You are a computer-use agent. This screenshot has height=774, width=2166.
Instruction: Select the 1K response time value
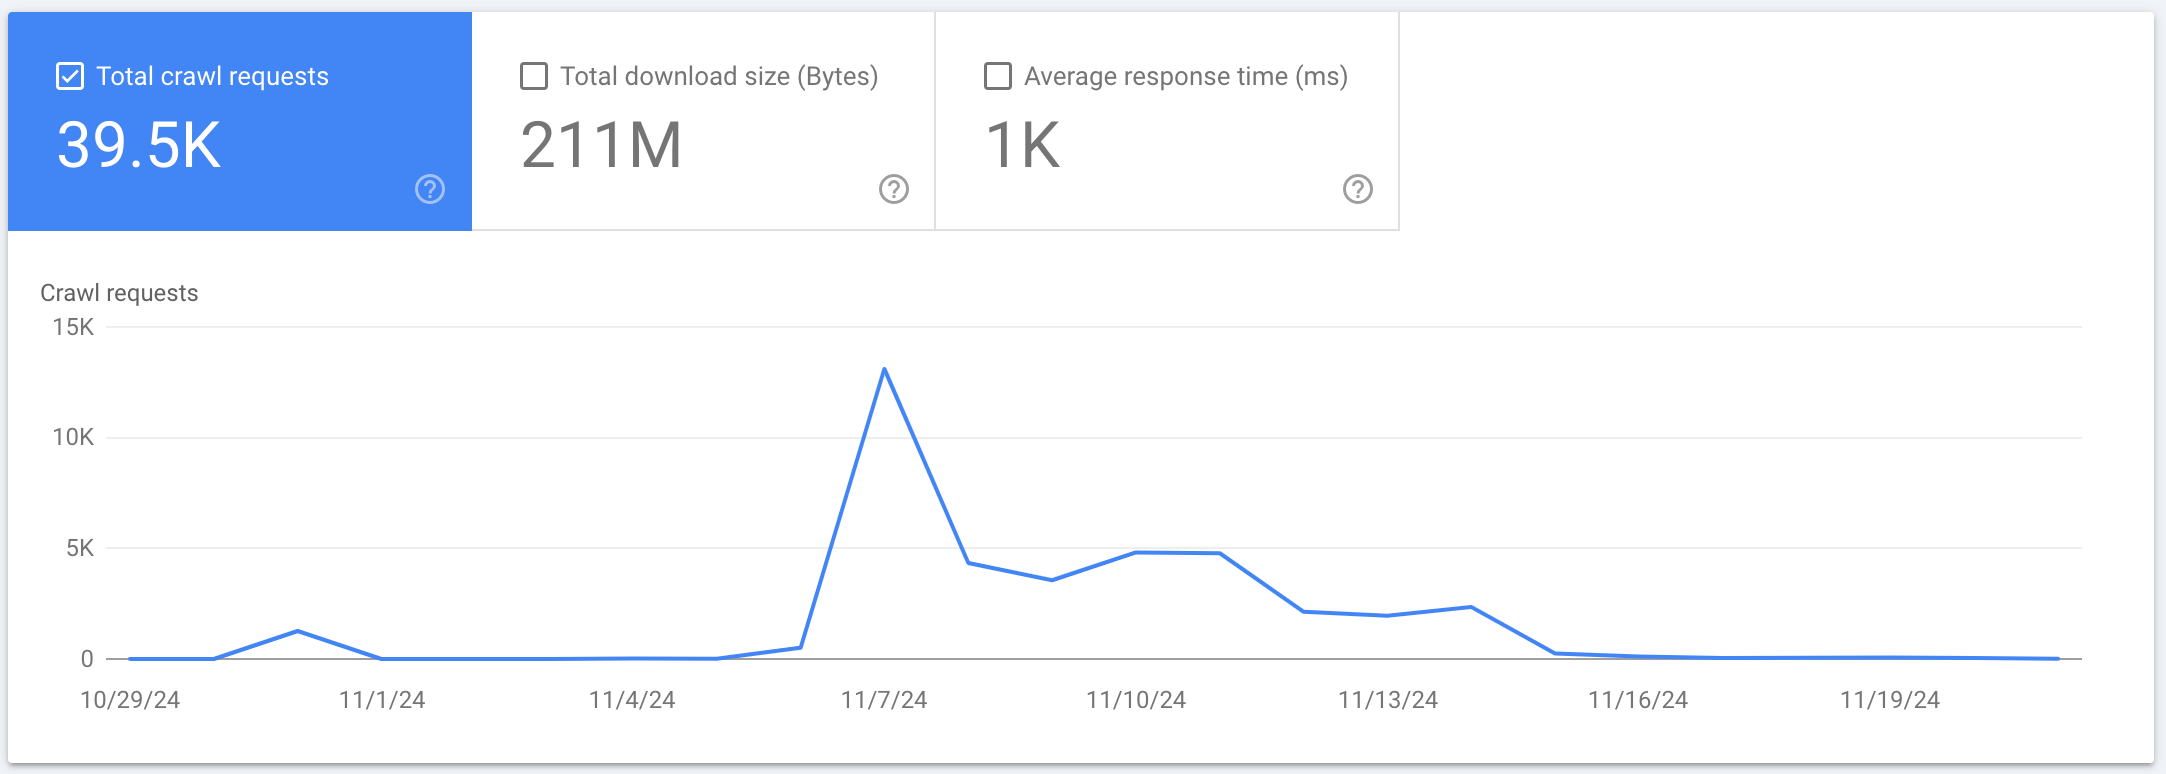pos(1023,146)
